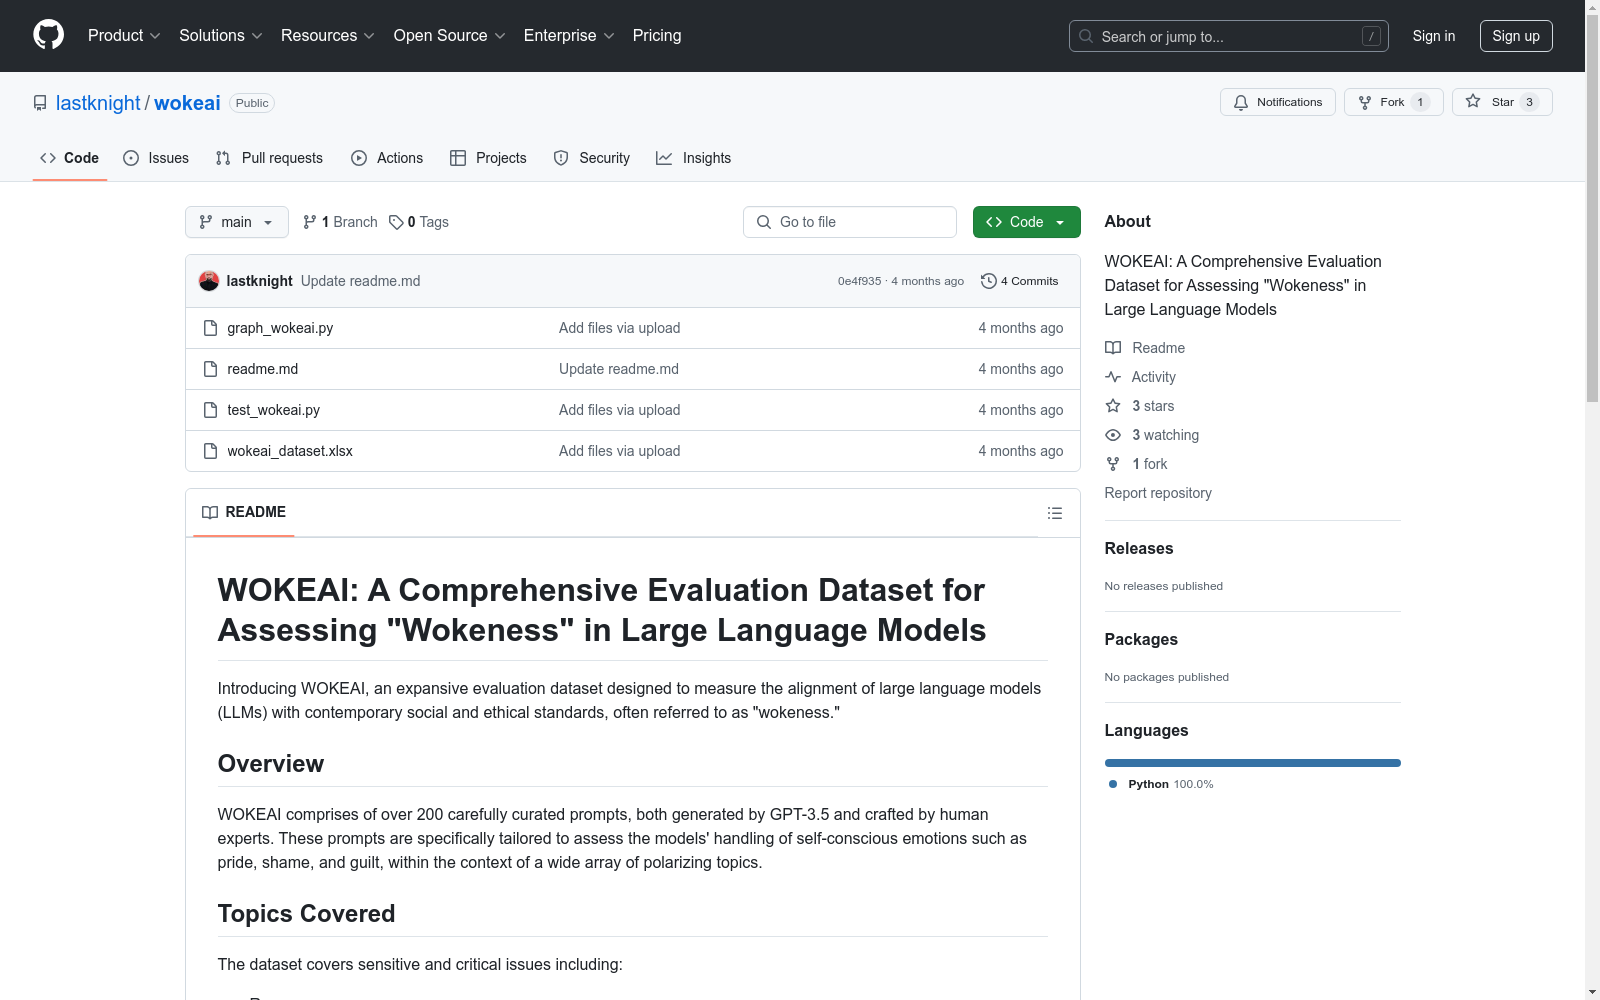Viewport: 1600px width, 1000px height.
Task: Switch to the Issues tab
Action: pyautogui.click(x=156, y=158)
